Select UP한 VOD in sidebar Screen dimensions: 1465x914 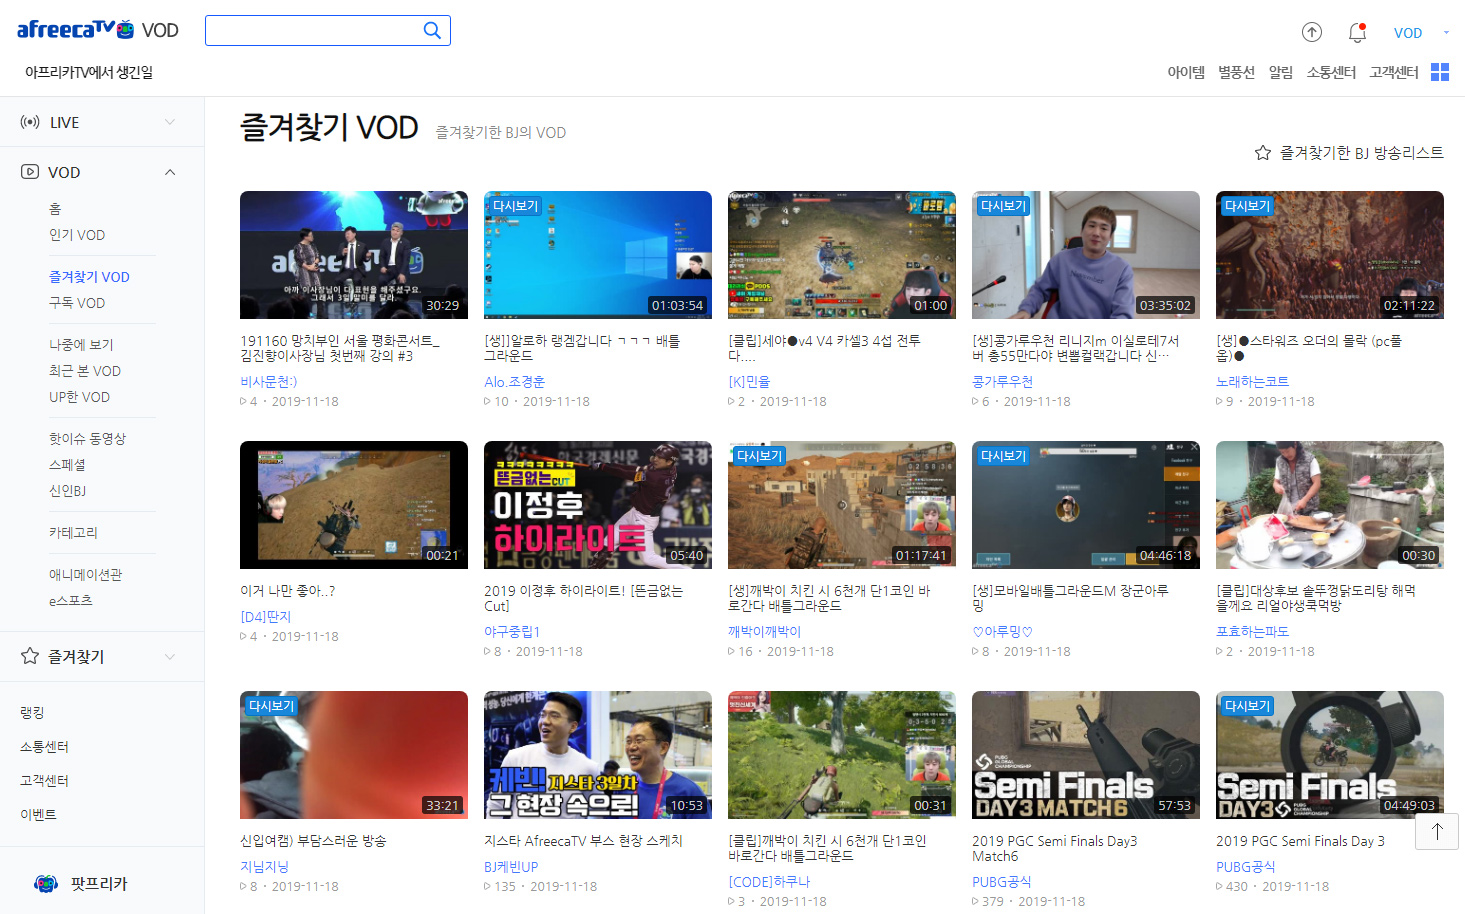coord(79,397)
